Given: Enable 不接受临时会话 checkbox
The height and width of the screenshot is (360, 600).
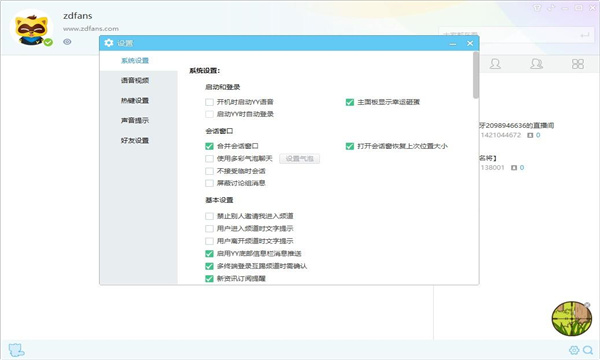Looking at the screenshot, I should point(209,171).
